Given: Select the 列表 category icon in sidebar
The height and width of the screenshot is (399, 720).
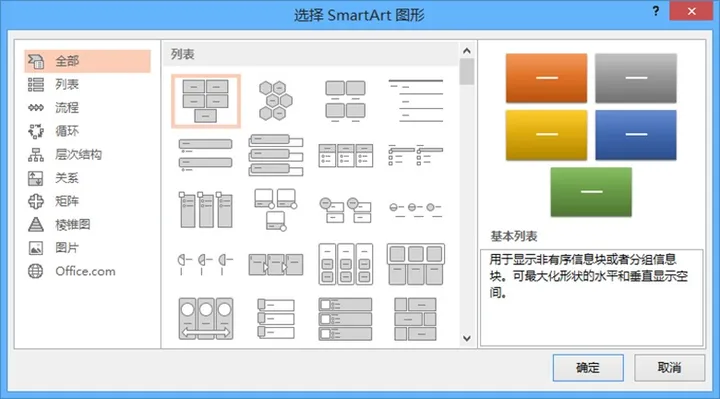Looking at the screenshot, I should pos(36,84).
